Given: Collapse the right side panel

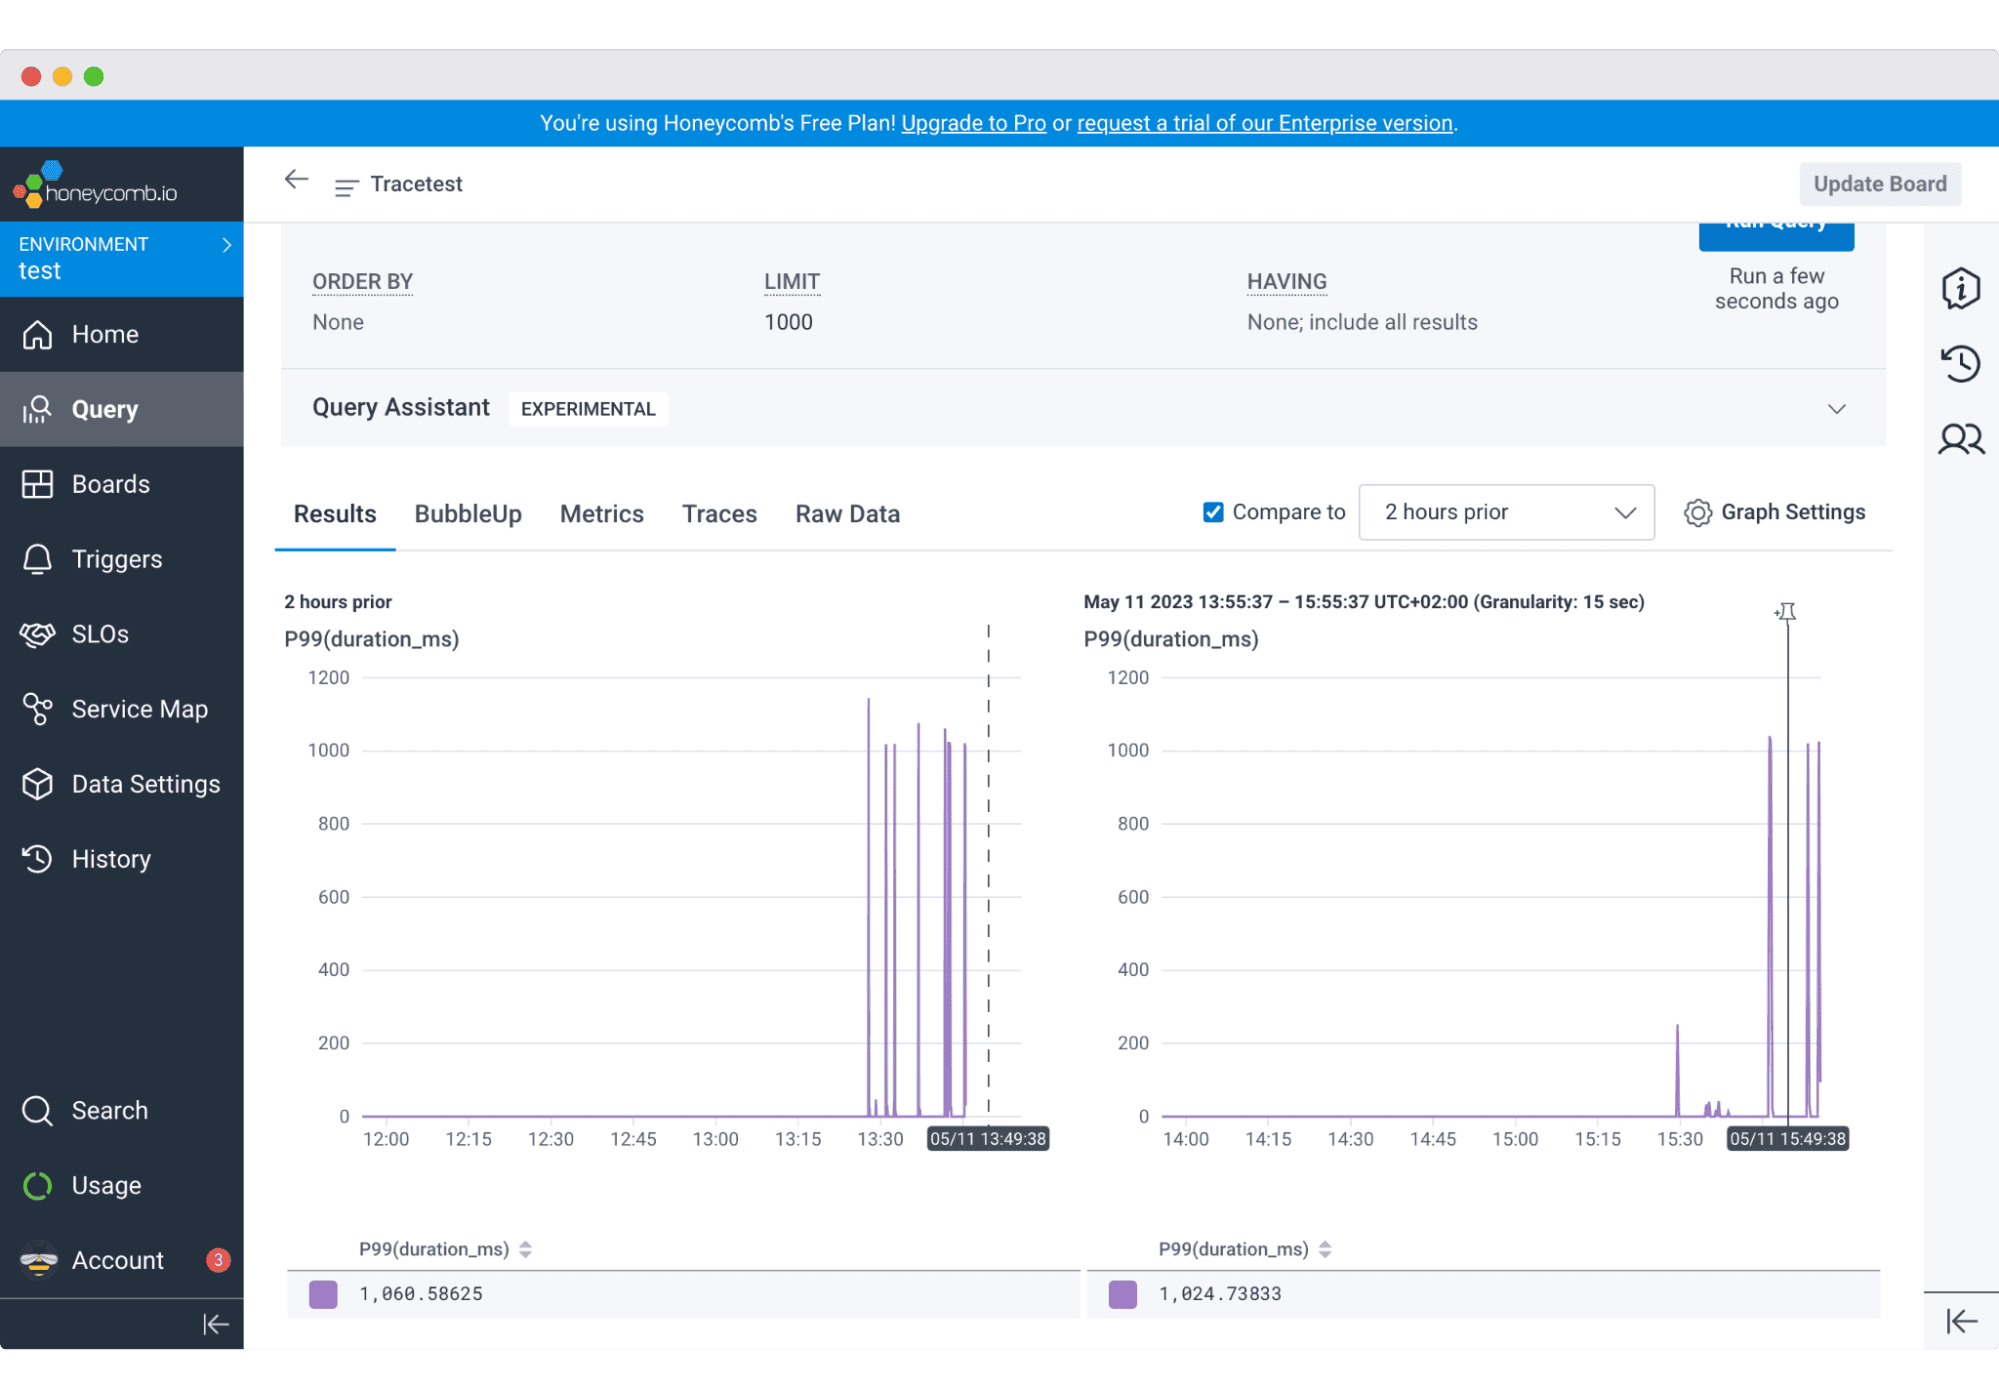Looking at the screenshot, I should [1960, 1321].
